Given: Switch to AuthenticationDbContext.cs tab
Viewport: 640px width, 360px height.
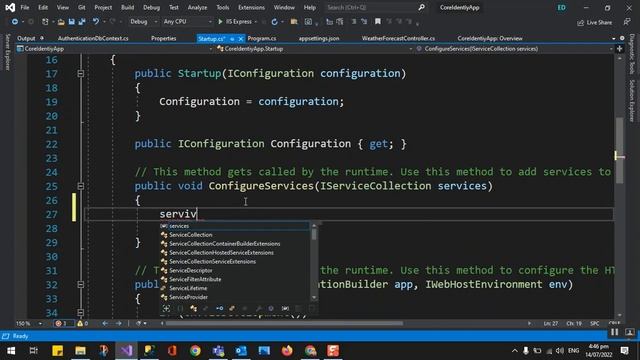Looking at the screenshot, I should [93, 39].
